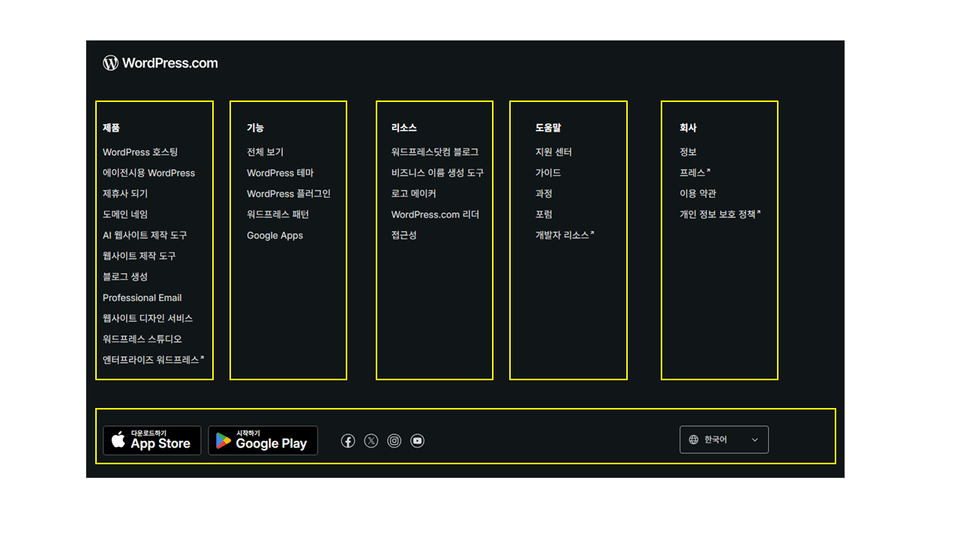The image size is (960, 540).
Task: Open the Professional Email link
Action: pyautogui.click(x=142, y=298)
